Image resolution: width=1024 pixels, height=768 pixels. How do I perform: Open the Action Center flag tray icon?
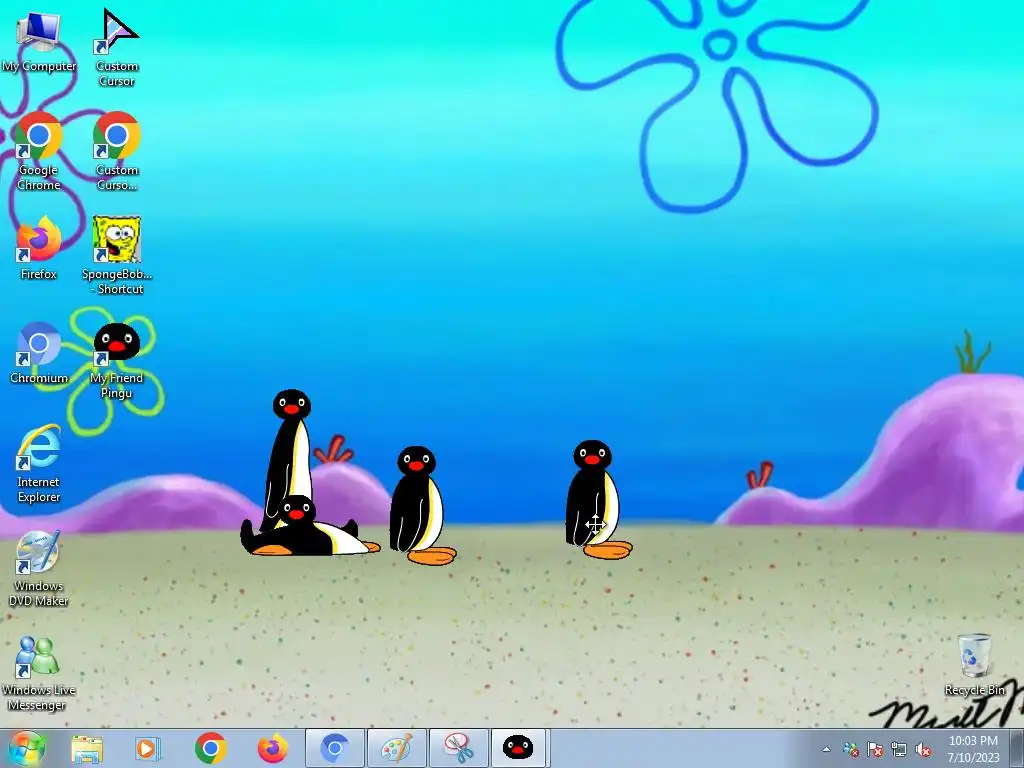[x=874, y=749]
